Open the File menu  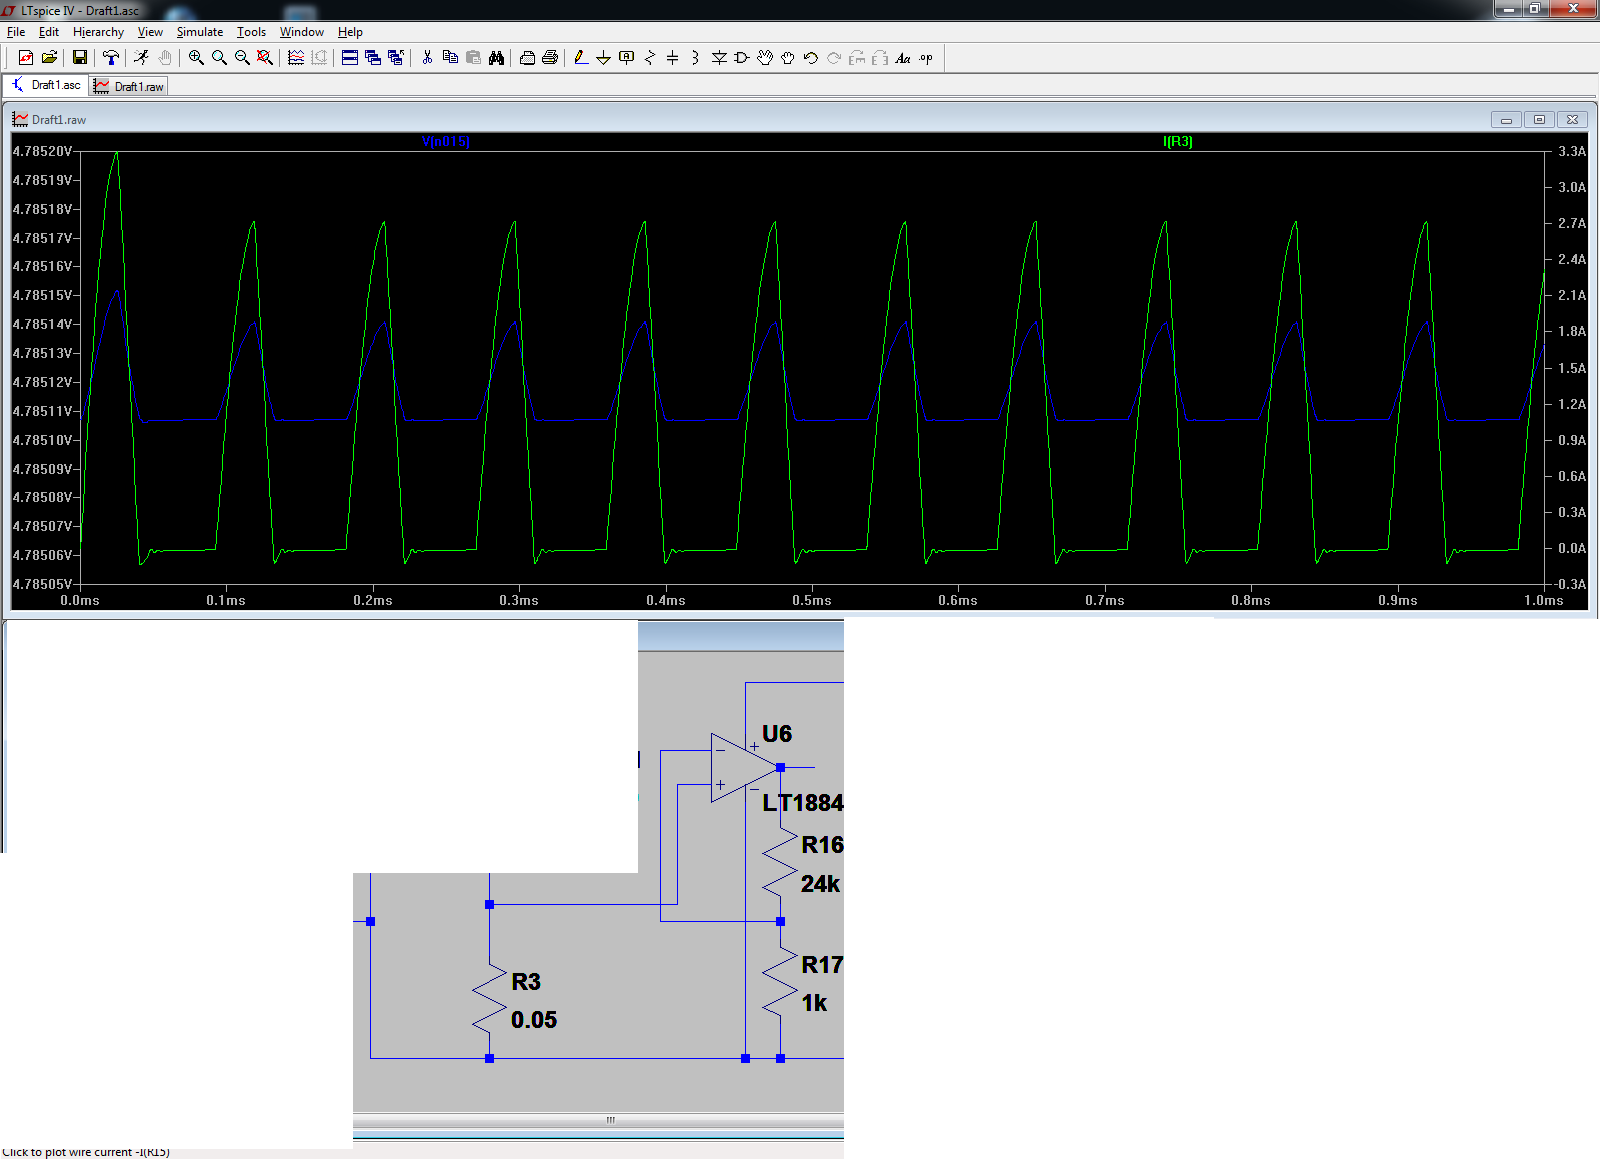16,32
